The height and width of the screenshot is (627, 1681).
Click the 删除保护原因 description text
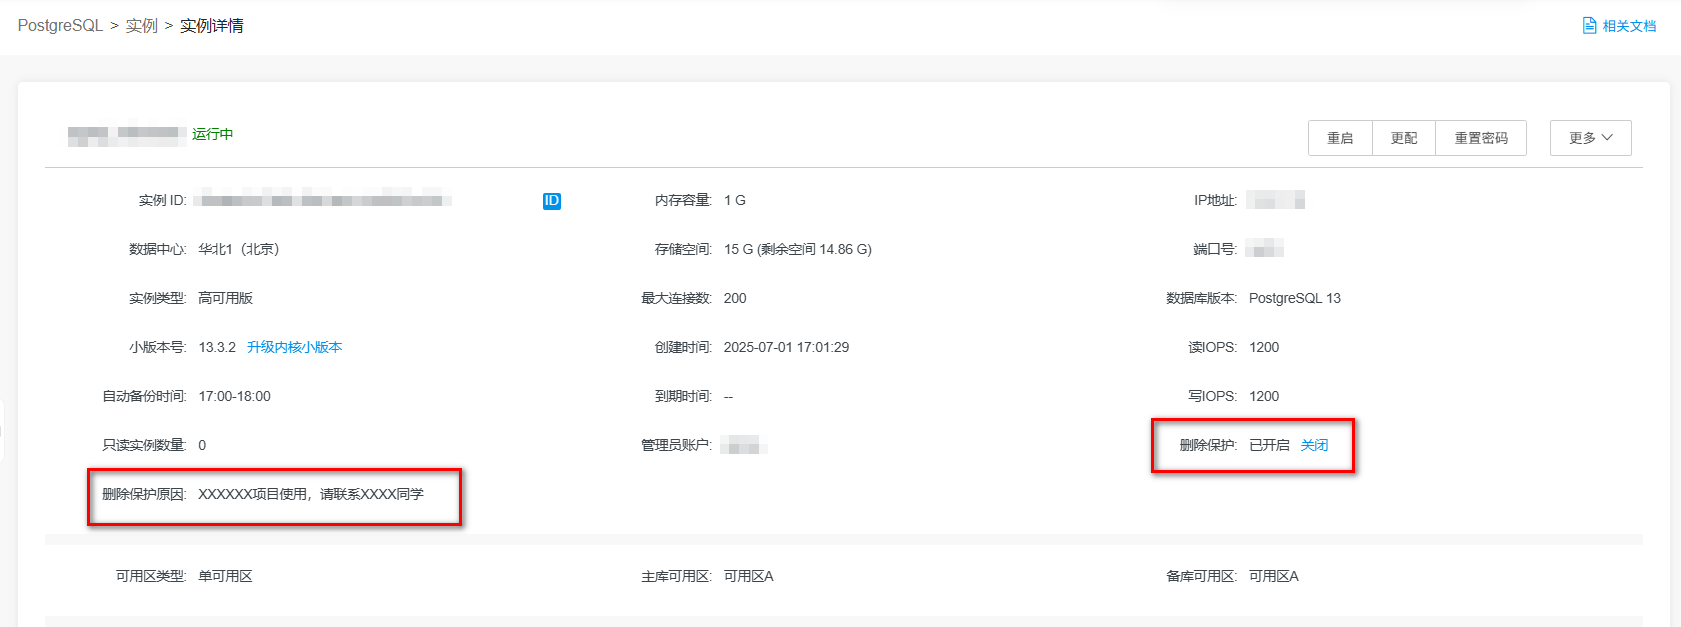click(310, 494)
